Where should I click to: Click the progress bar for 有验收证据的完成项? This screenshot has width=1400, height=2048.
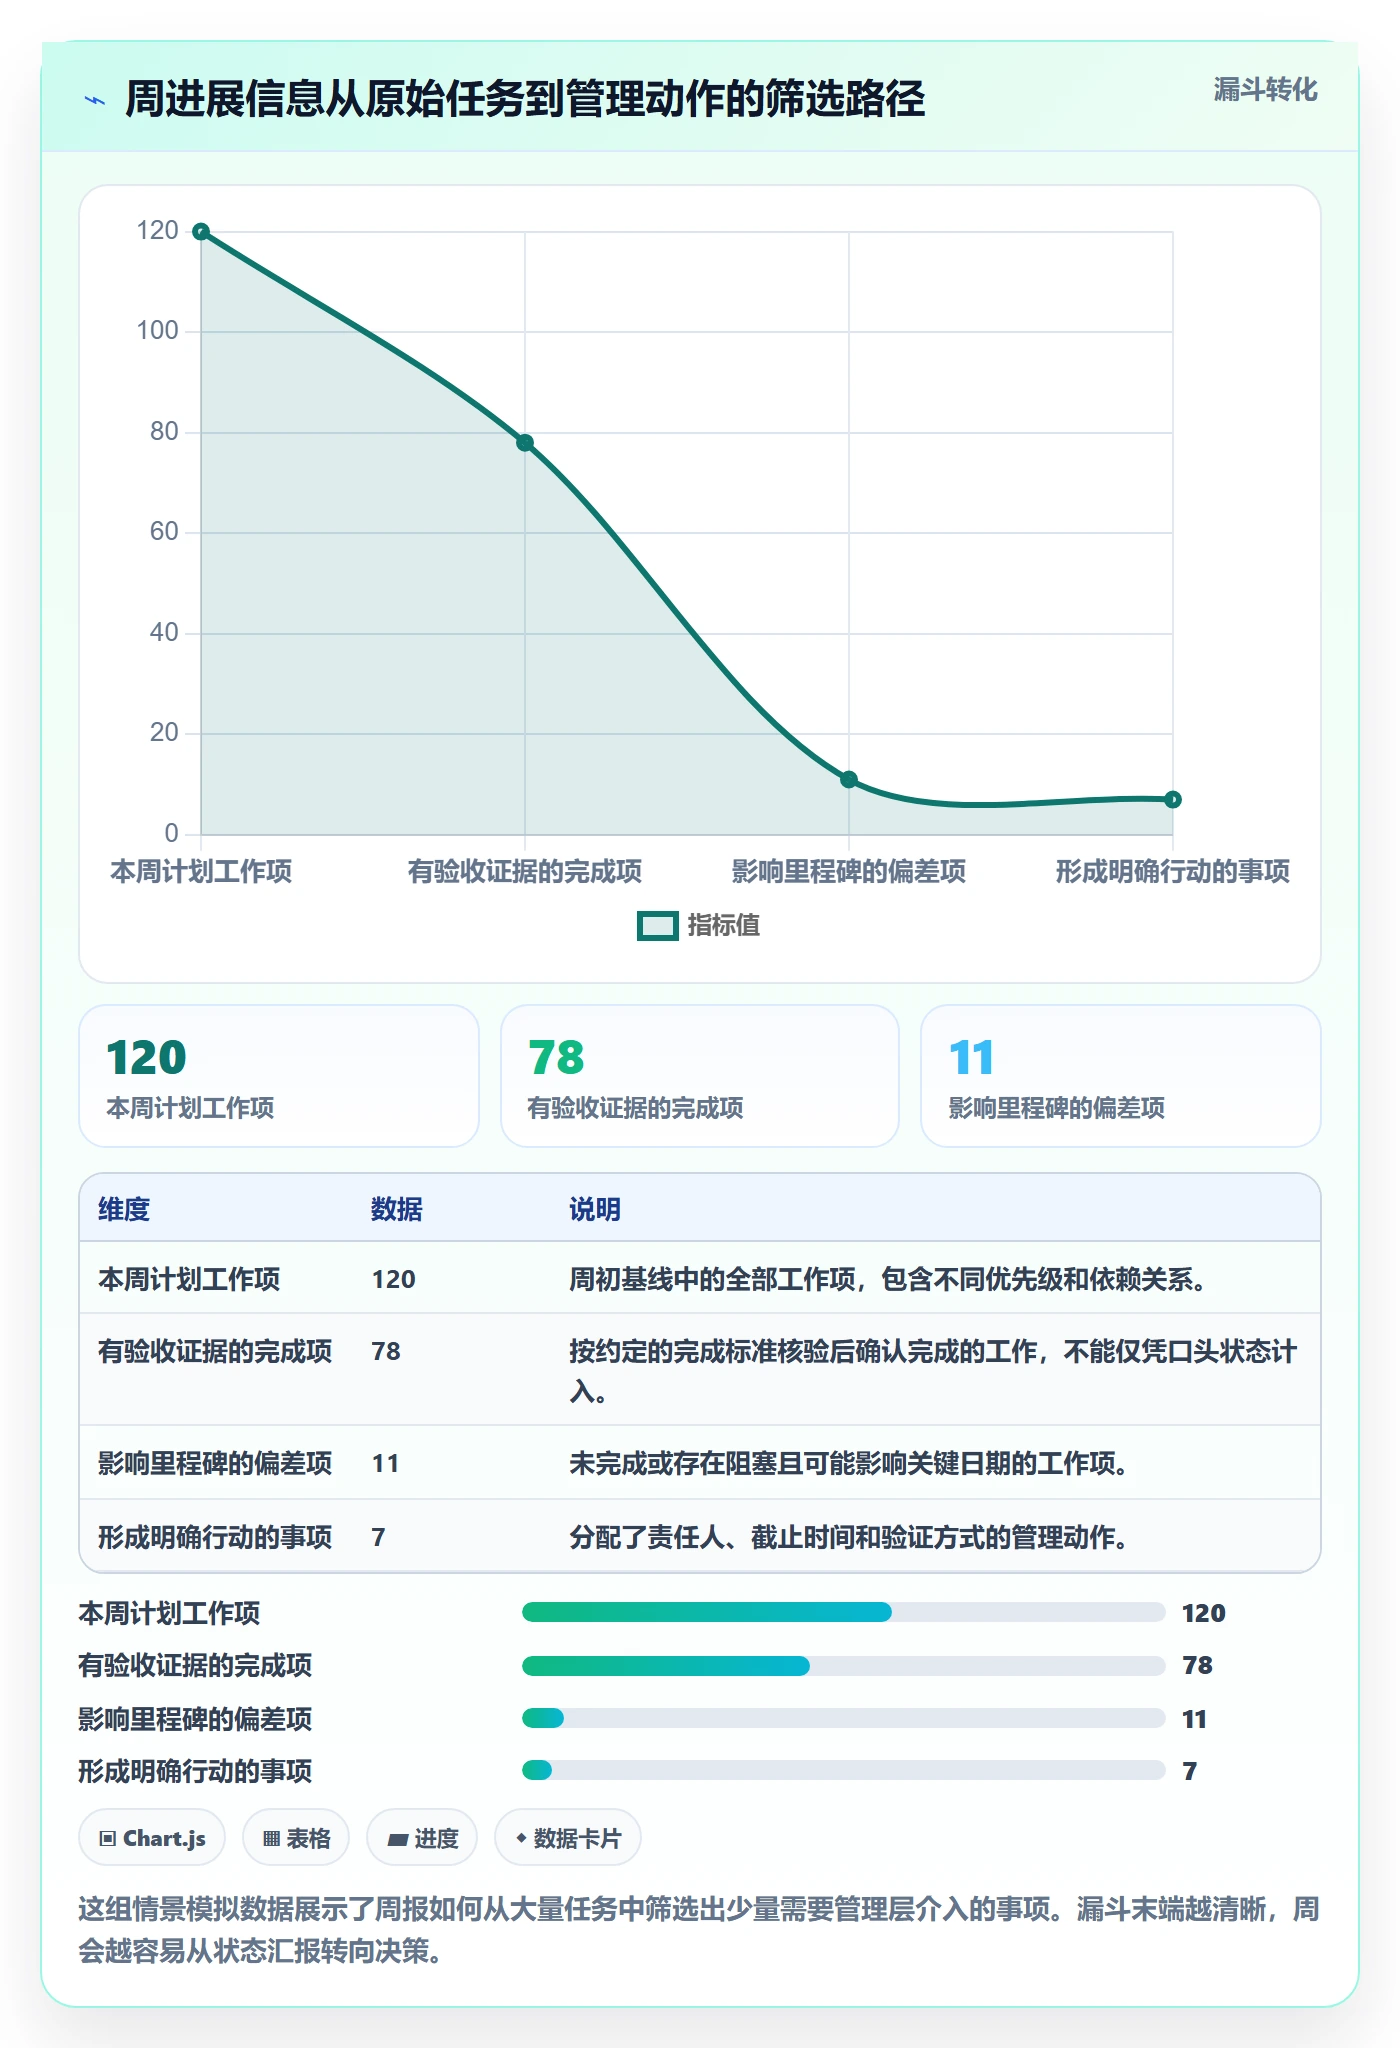pos(844,1665)
